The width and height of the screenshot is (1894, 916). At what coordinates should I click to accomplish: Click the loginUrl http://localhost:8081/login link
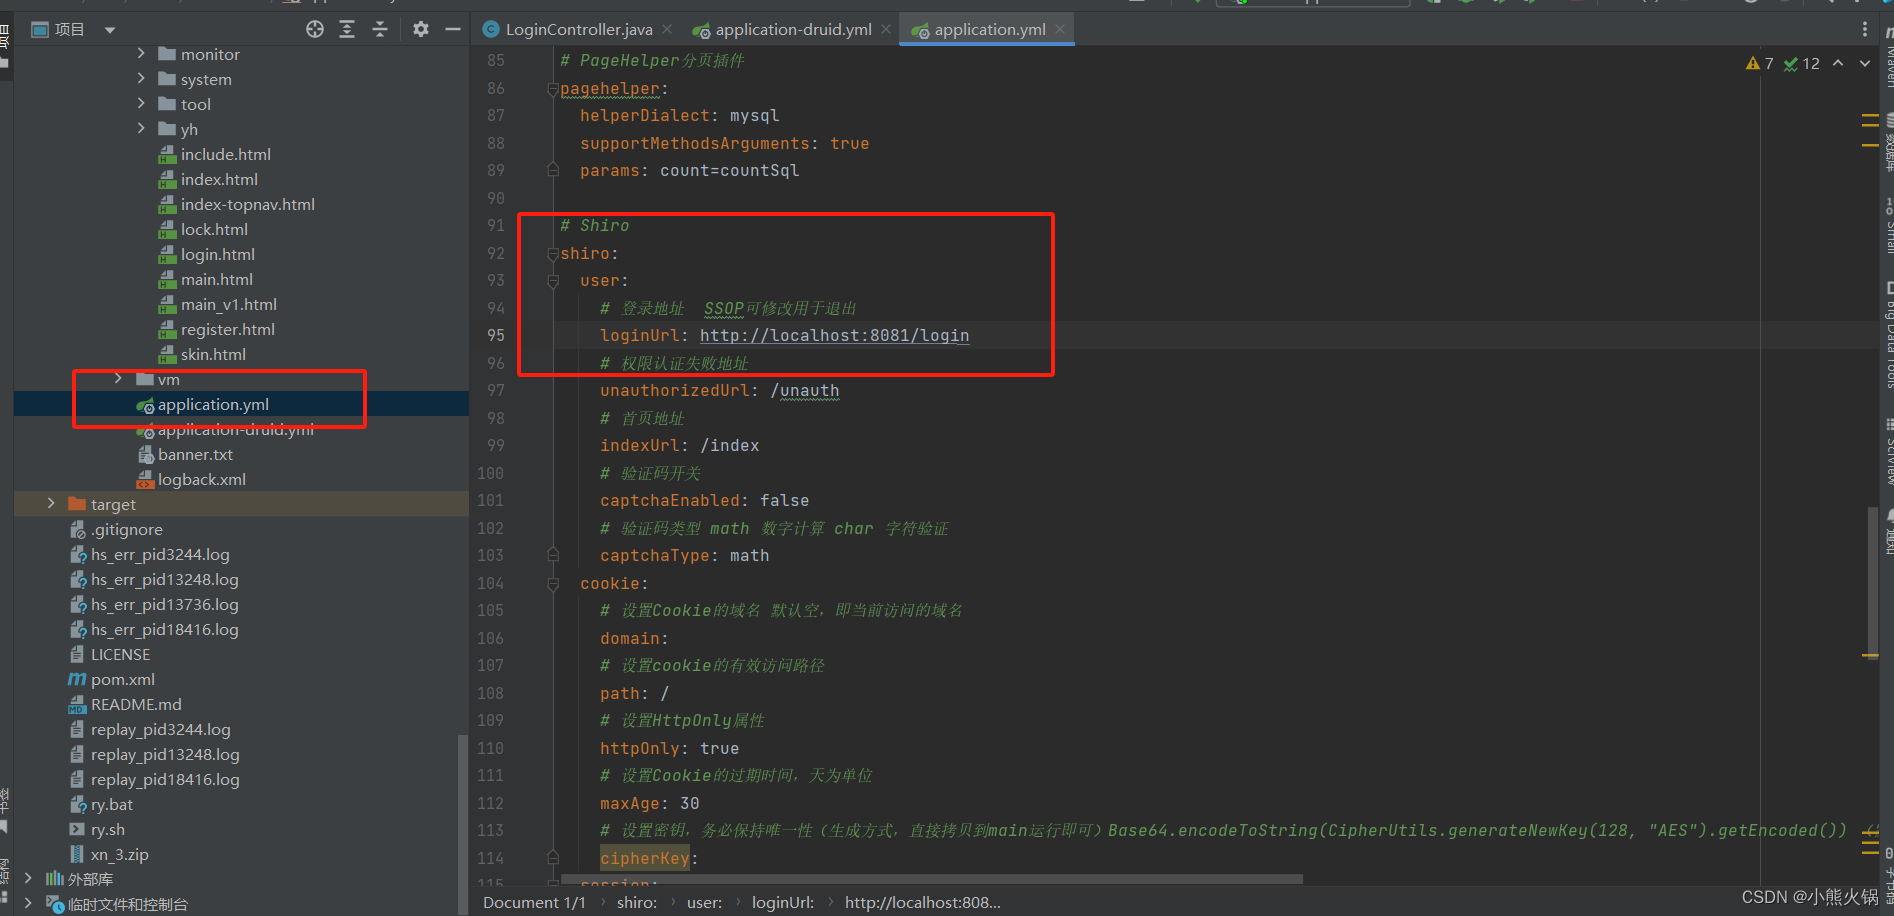click(x=834, y=335)
